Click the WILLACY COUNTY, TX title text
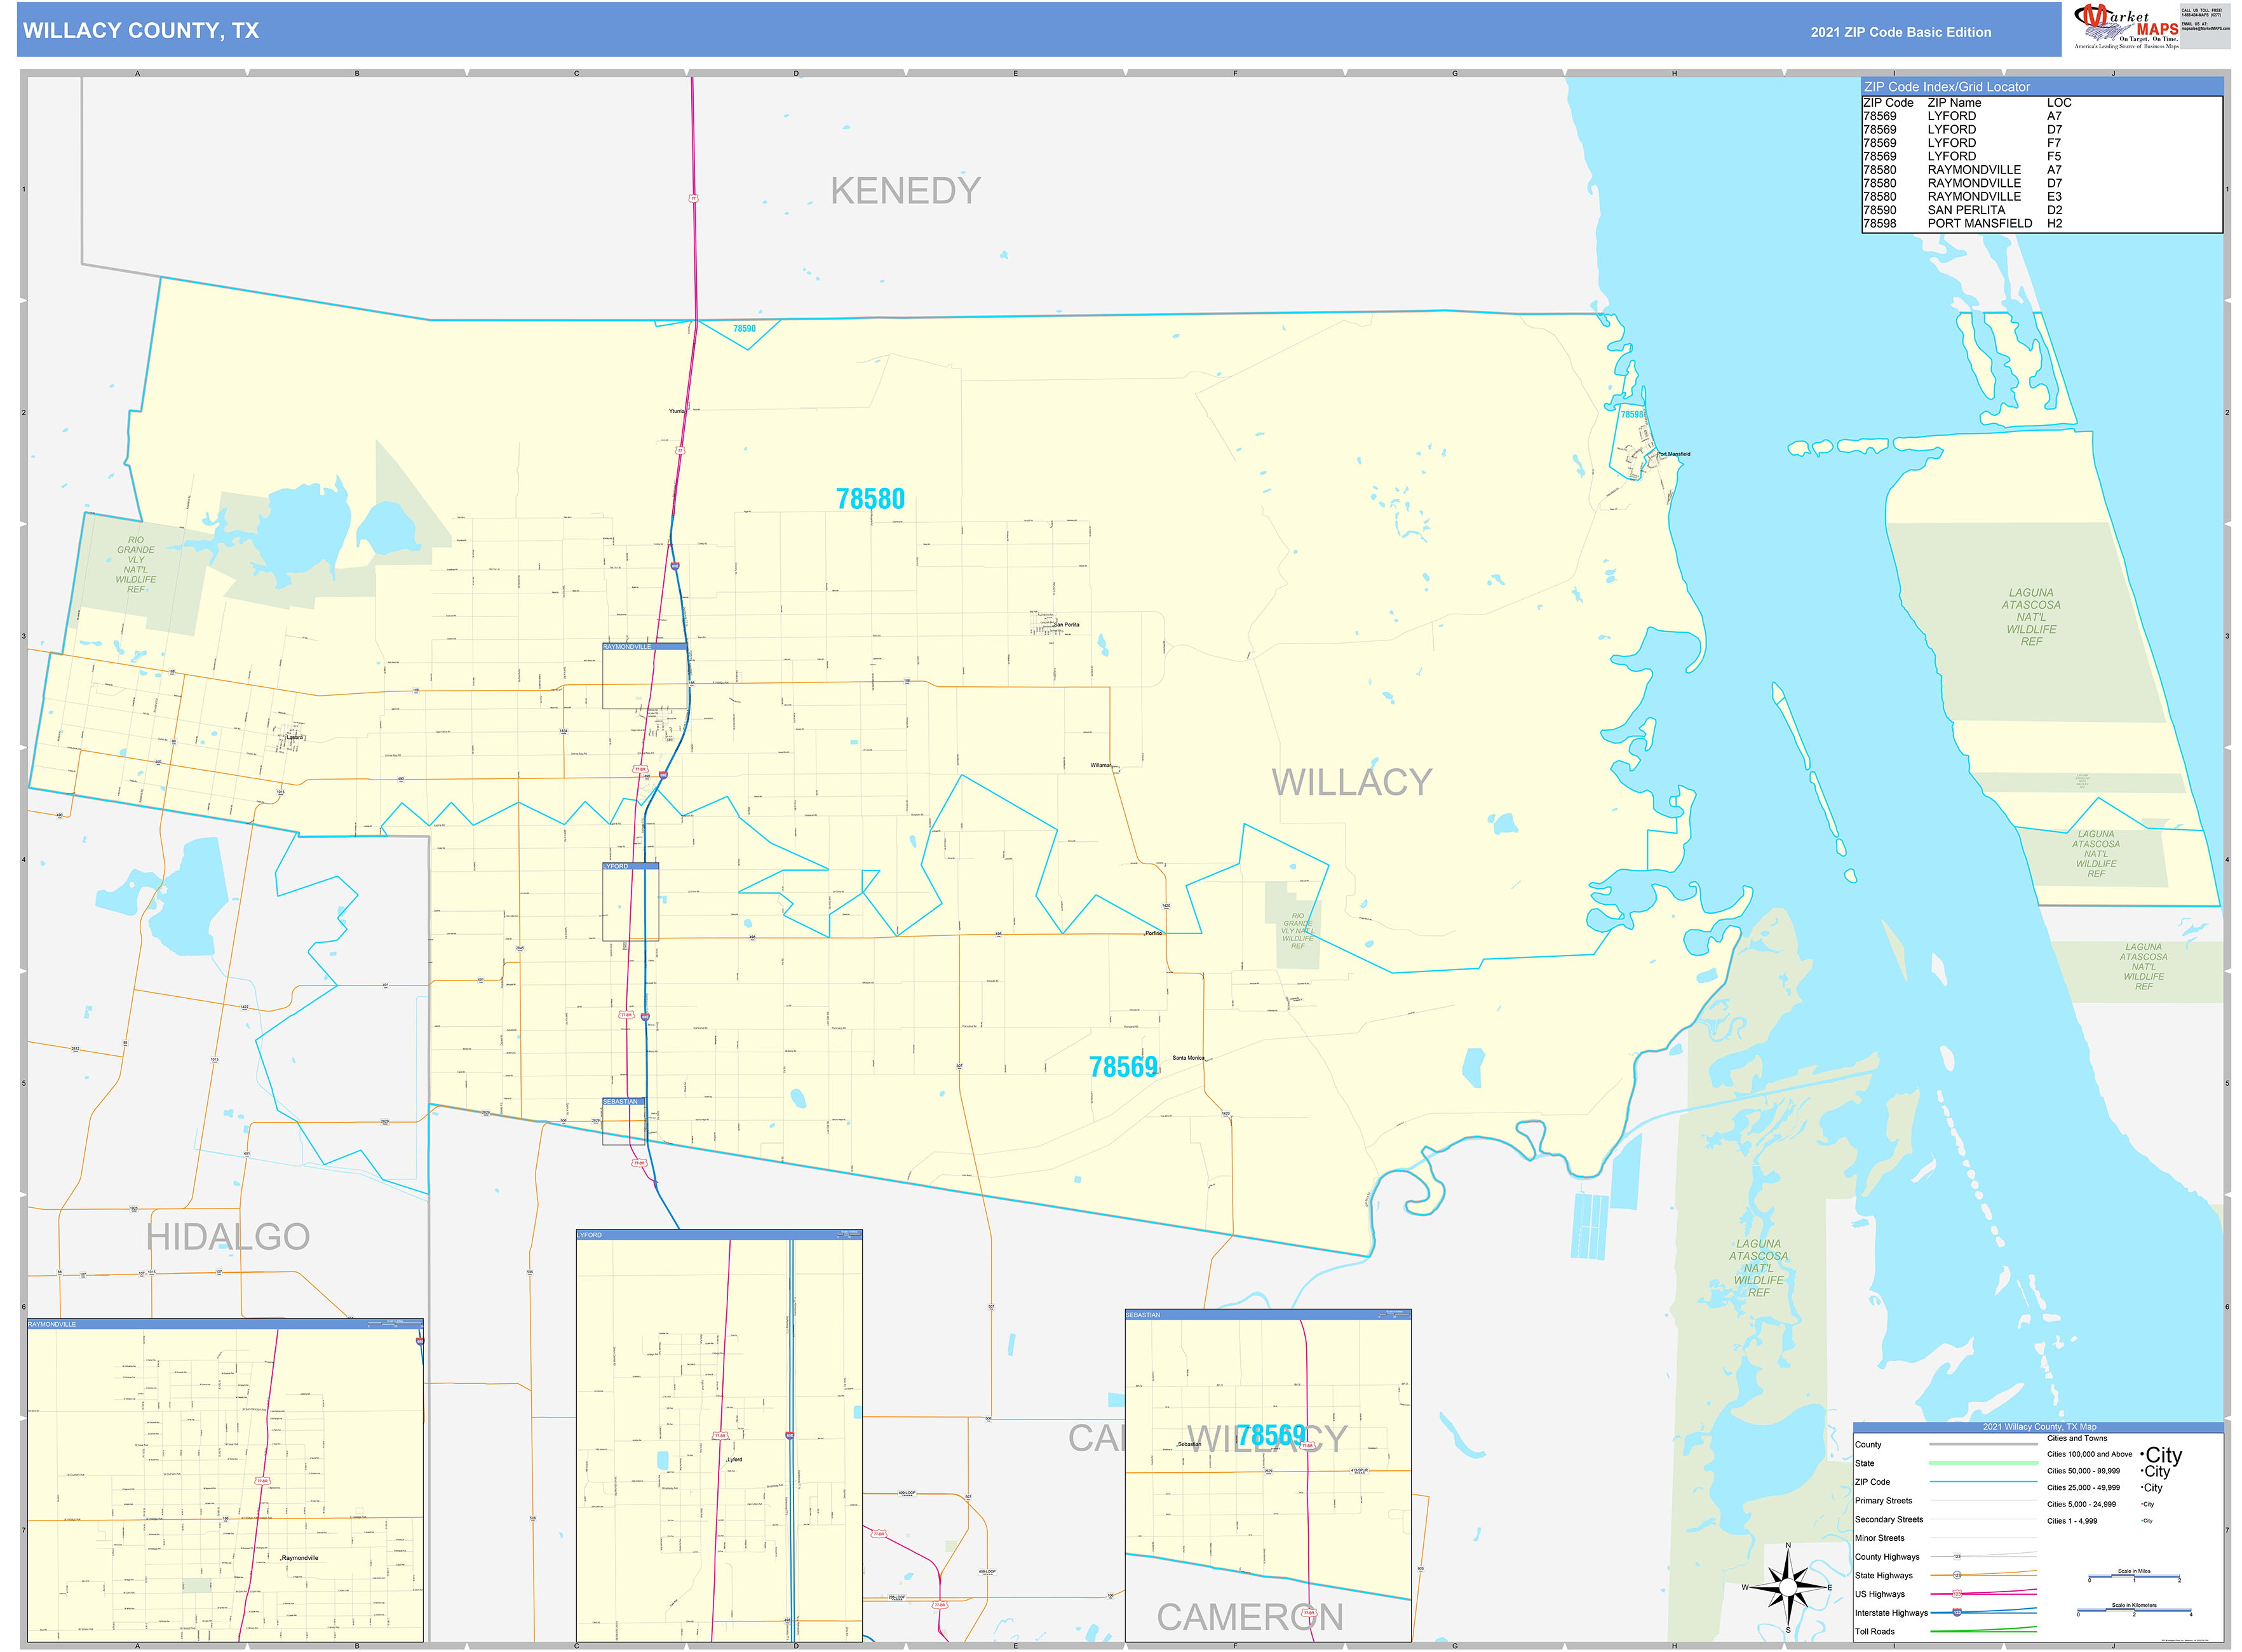This screenshot has height=1652, width=2242. 140,30
